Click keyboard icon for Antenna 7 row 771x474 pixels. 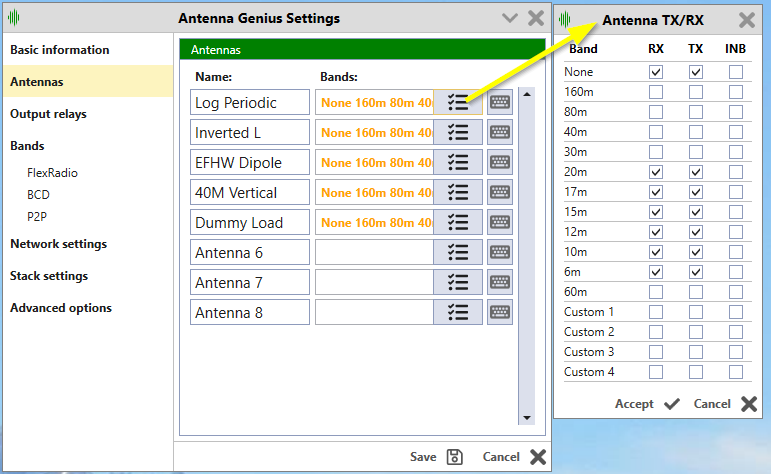point(500,282)
